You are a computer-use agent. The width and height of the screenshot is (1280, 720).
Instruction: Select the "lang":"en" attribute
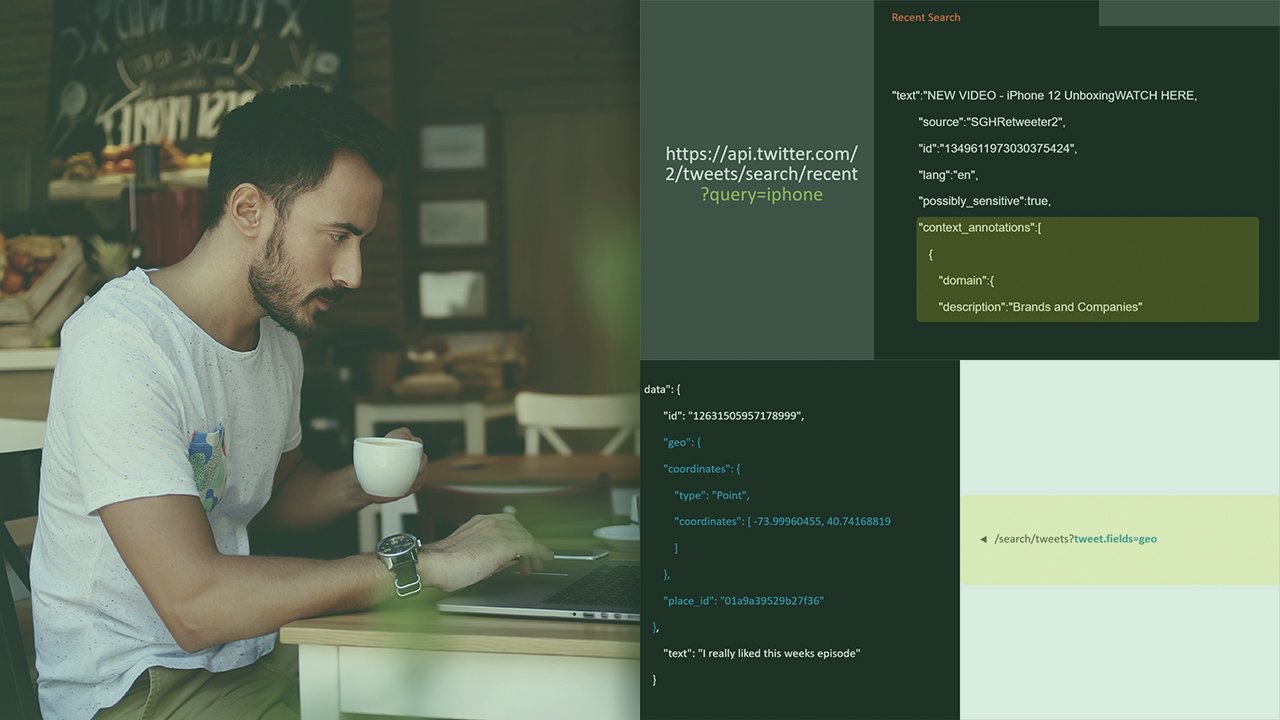pyautogui.click(x=950, y=174)
